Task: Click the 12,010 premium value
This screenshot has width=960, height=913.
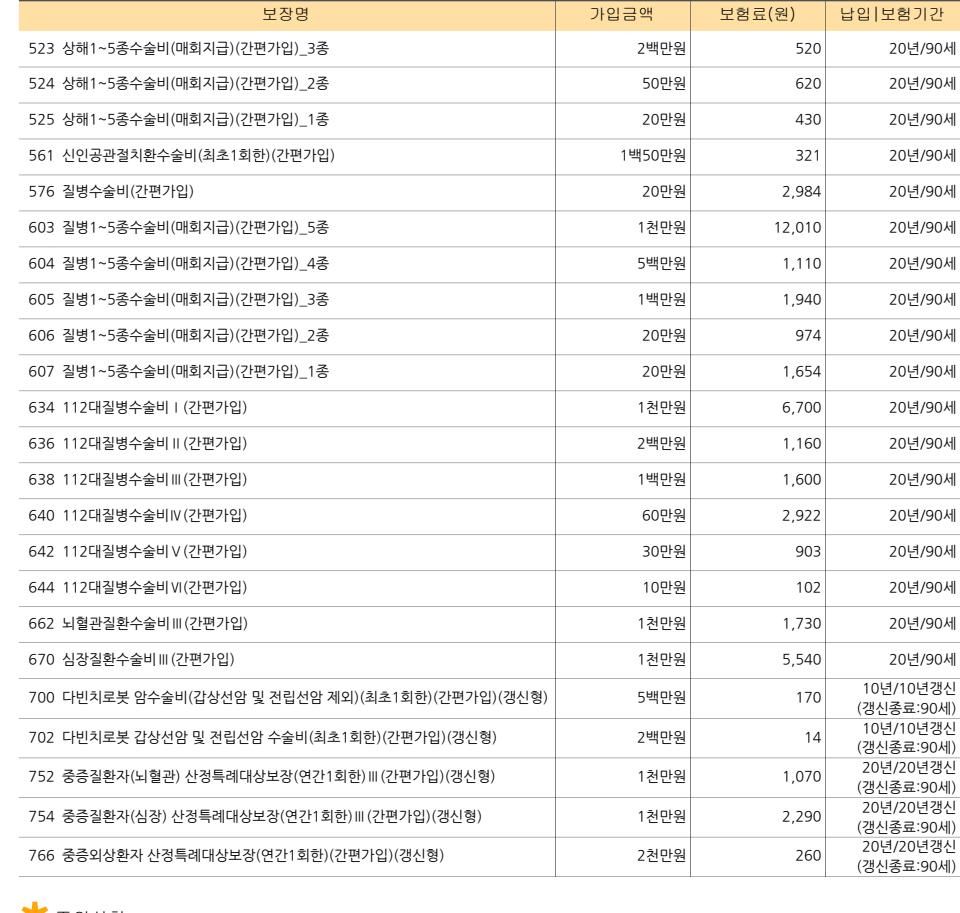Action: tap(797, 228)
